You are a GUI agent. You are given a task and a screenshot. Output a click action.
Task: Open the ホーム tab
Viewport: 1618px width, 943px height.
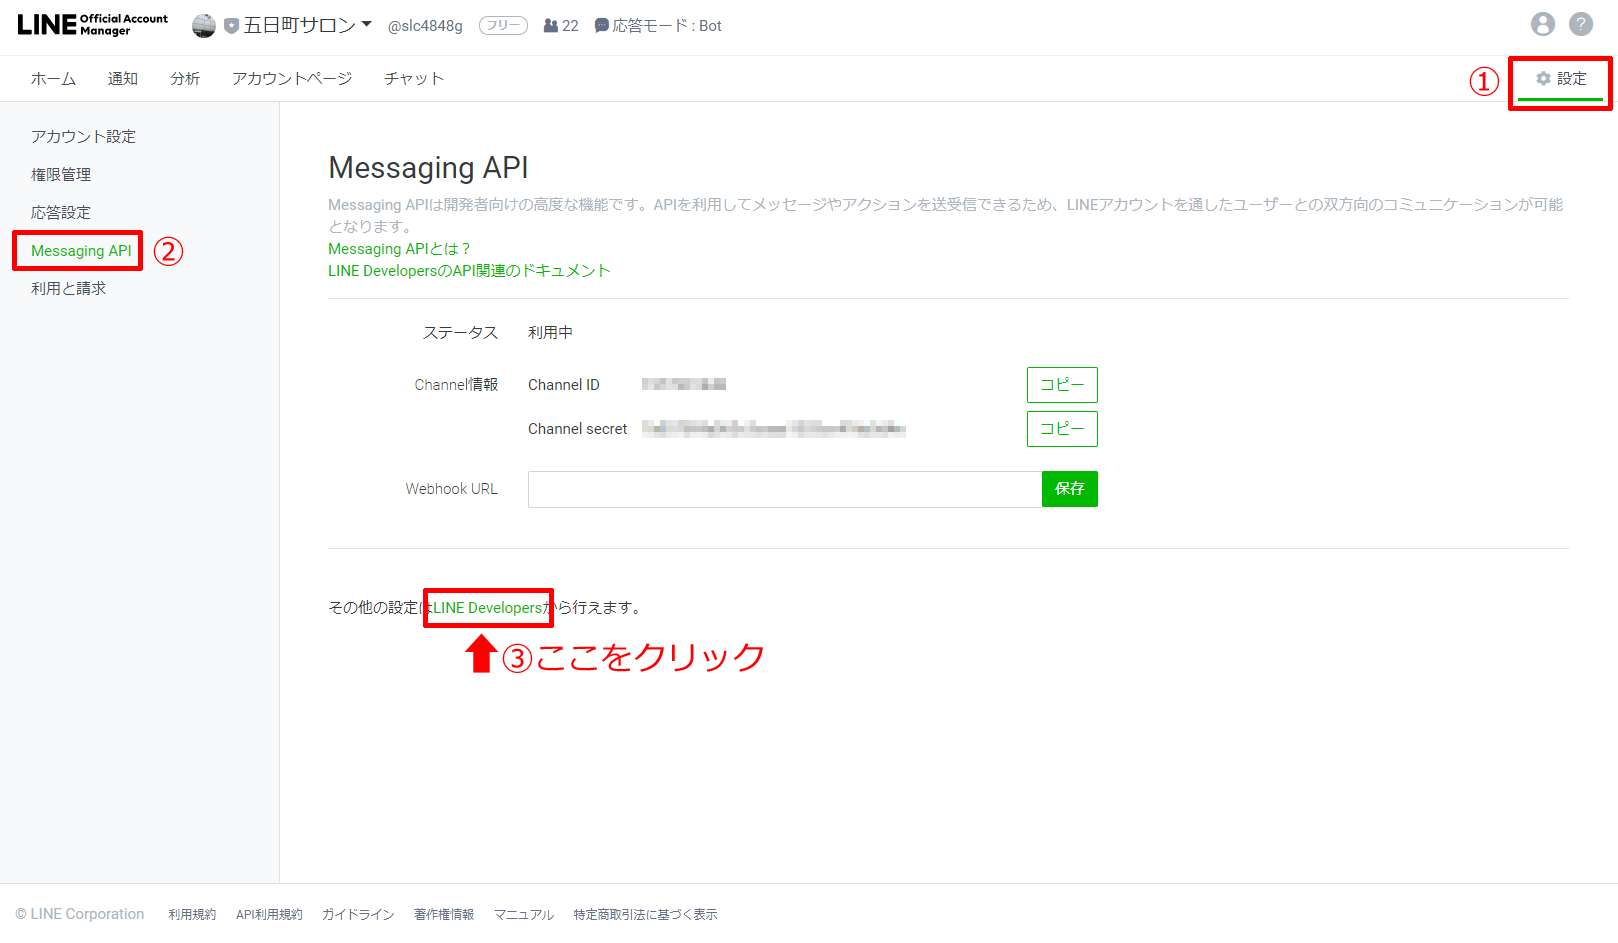53,79
